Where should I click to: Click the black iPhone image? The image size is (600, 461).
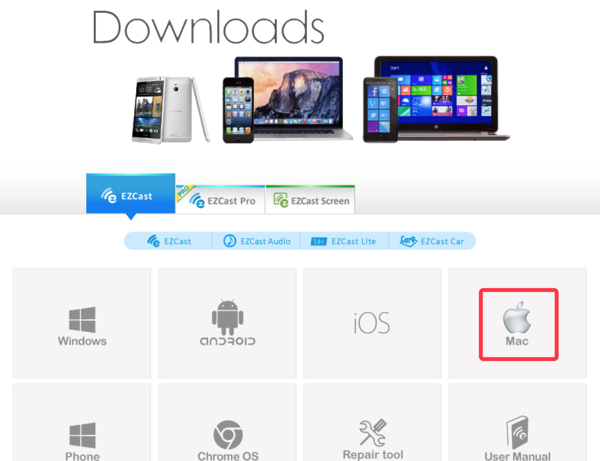pyautogui.click(x=238, y=110)
